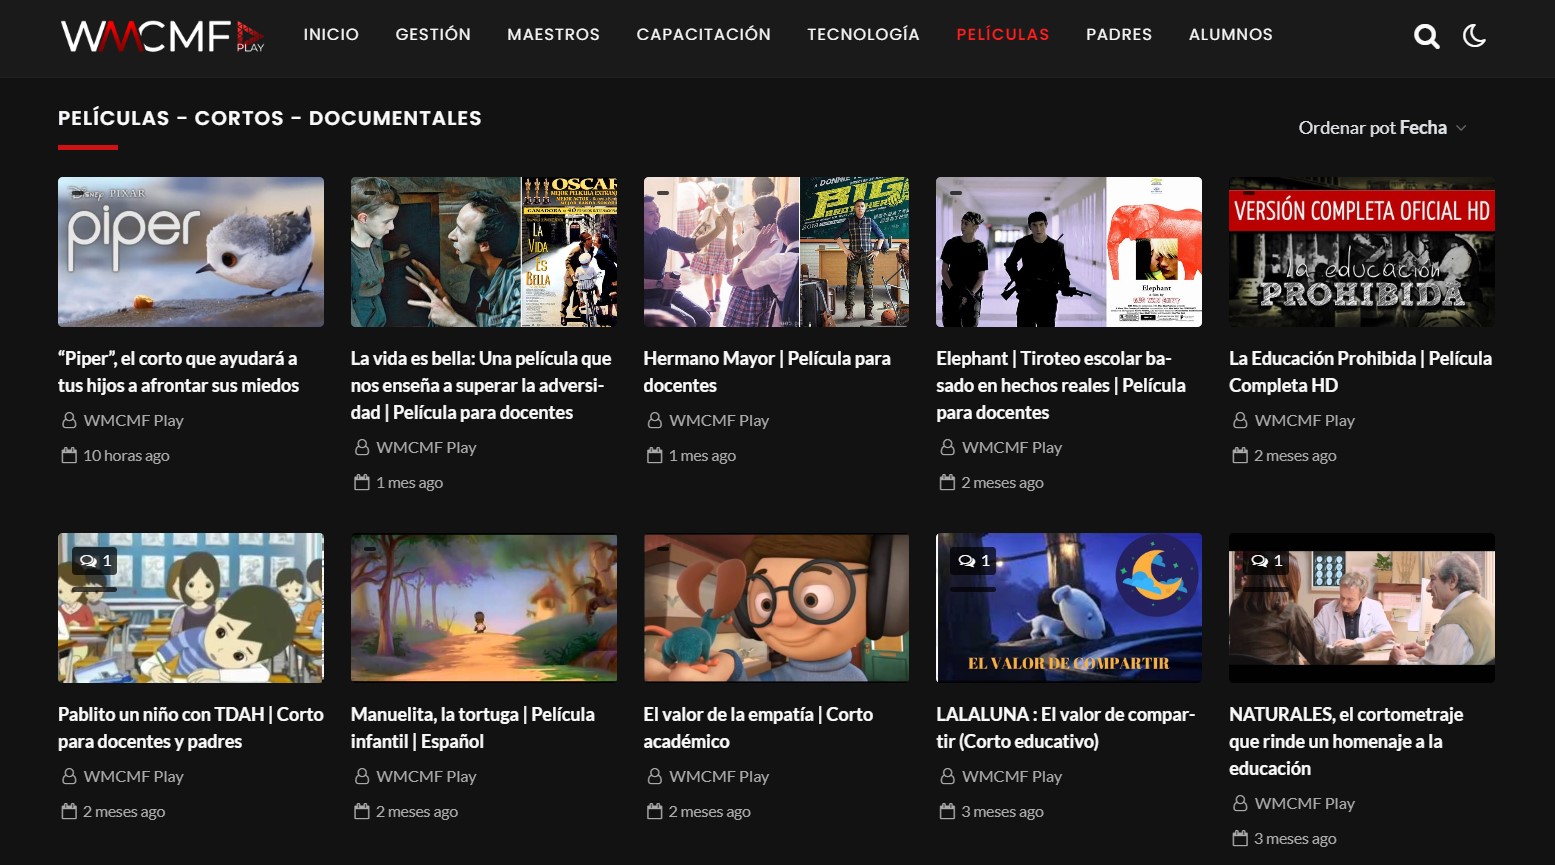Open WMCMF Play author link under Elephant
Image resolution: width=1555 pixels, height=865 pixels.
(x=1011, y=448)
